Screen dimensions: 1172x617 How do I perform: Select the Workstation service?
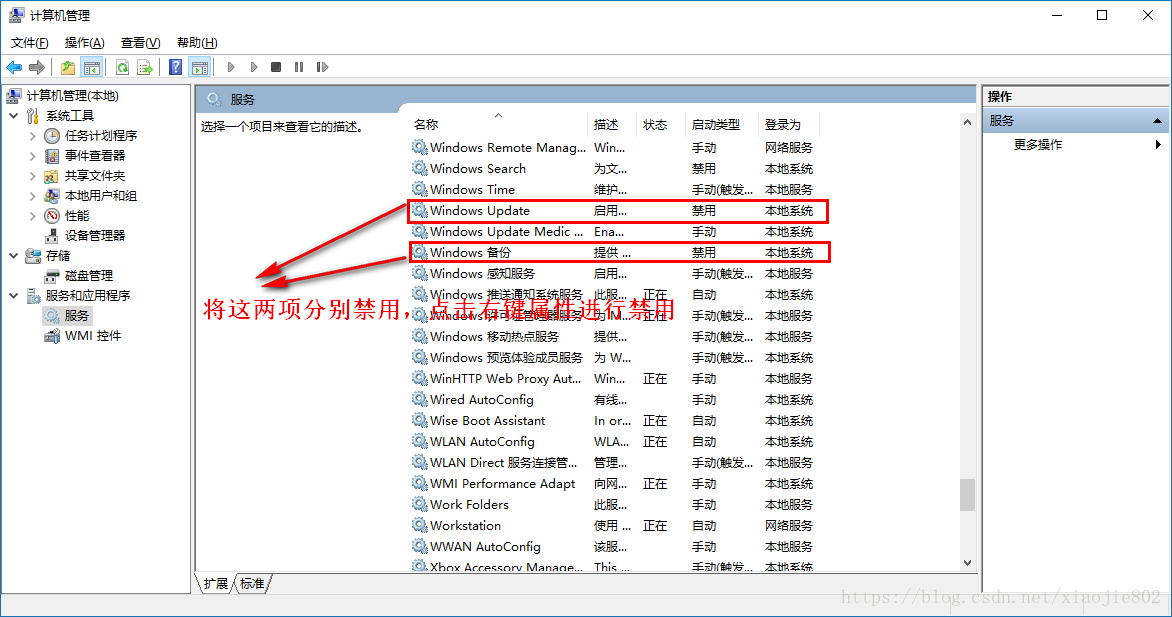pyautogui.click(x=613, y=526)
